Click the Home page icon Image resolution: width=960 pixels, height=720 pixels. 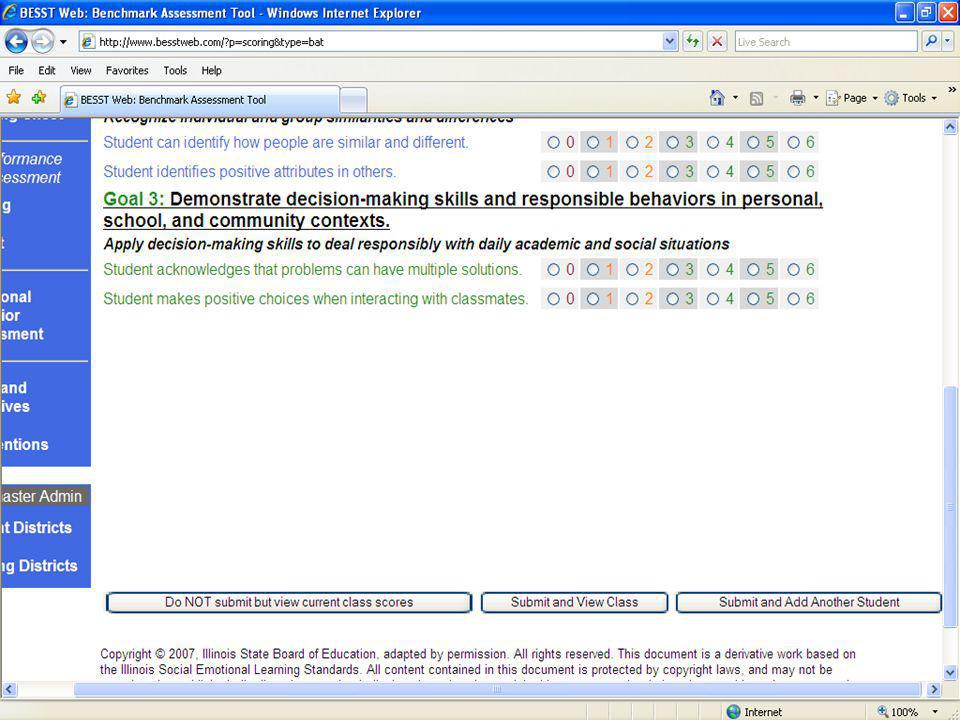tap(716, 98)
